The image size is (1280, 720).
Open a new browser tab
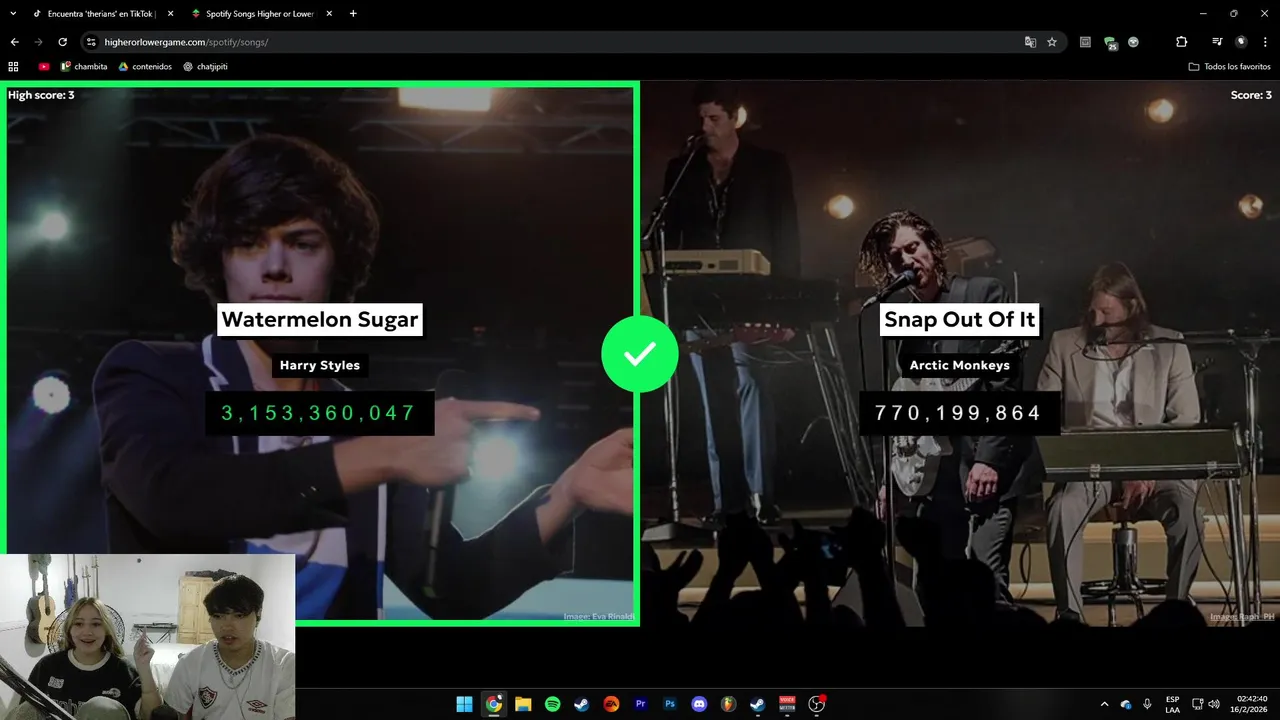point(353,14)
